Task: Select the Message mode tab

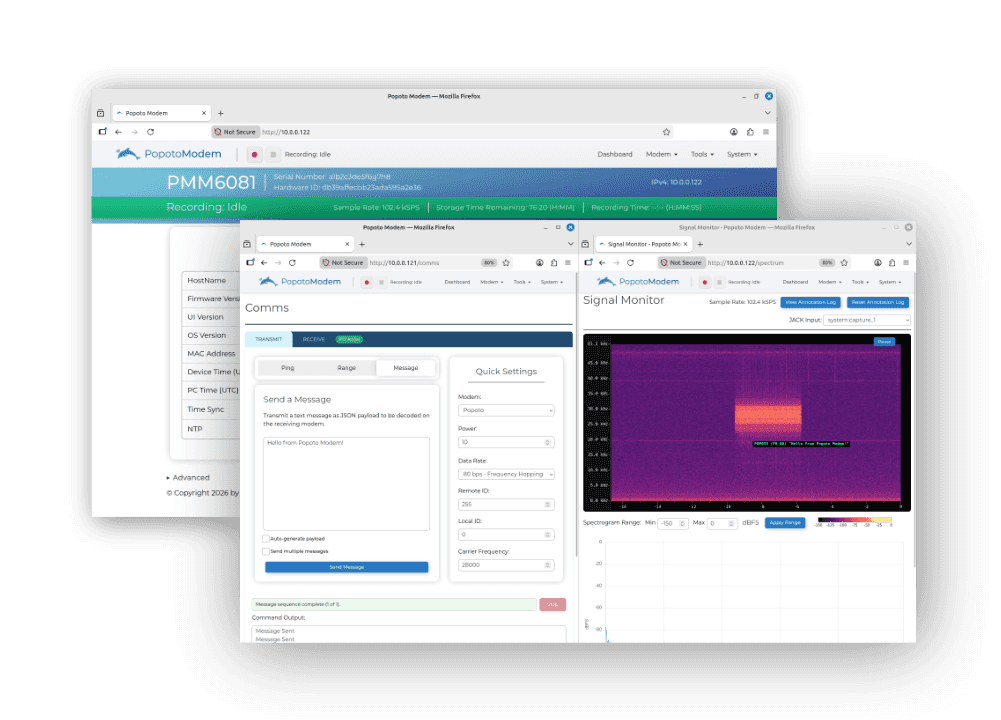Action: click(x=406, y=368)
